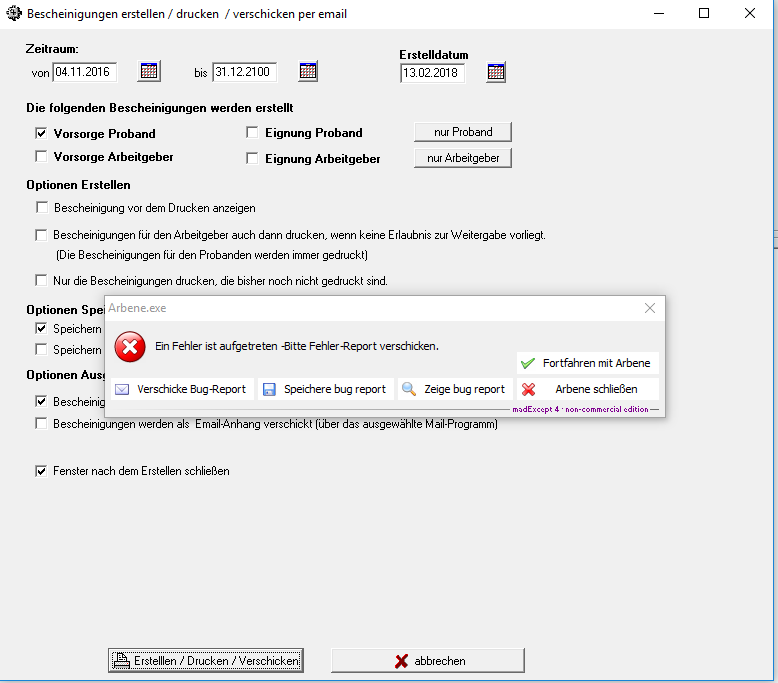Click the 'nur Arbeitgeber' button
The height and width of the screenshot is (683, 778).
(462, 158)
